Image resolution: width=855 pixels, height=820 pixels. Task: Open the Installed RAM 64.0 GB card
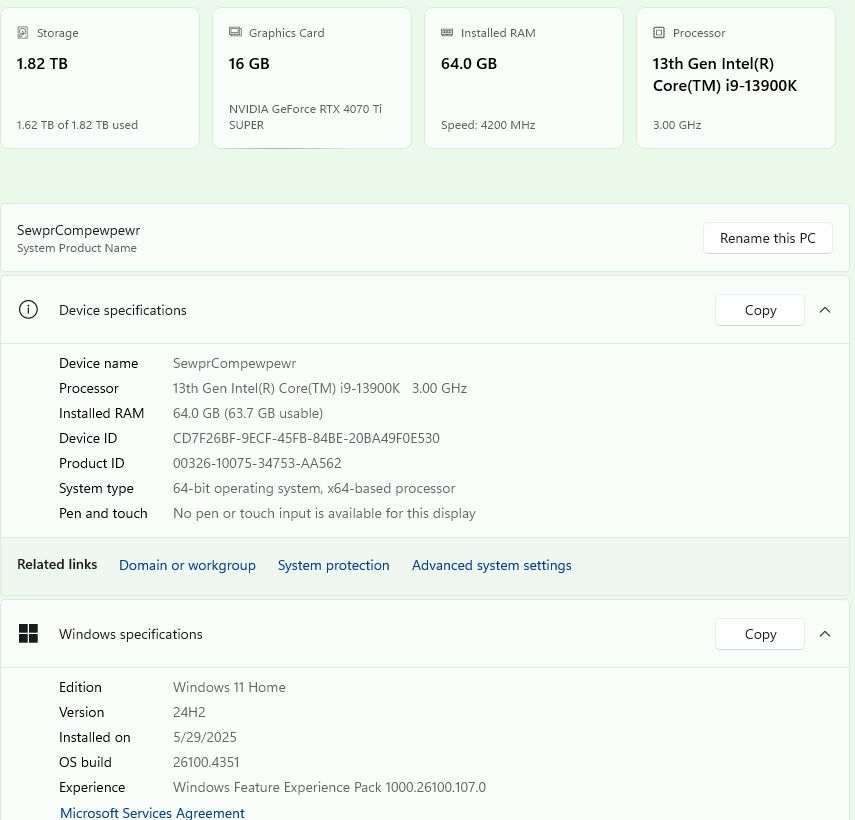click(x=524, y=78)
